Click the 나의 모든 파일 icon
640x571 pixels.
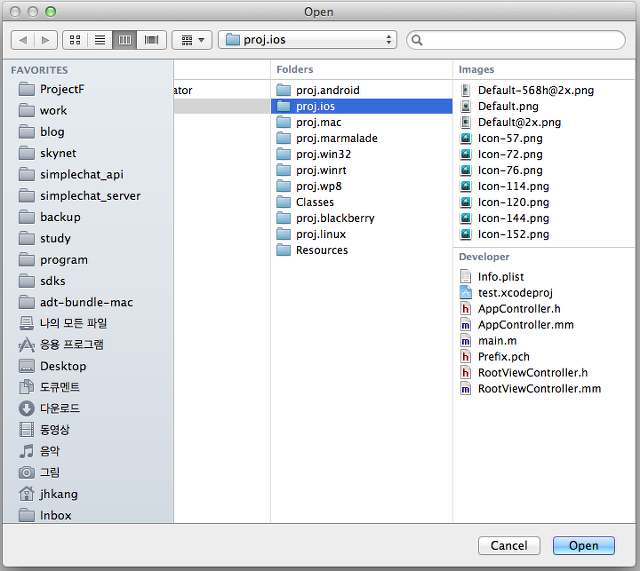click(27, 323)
